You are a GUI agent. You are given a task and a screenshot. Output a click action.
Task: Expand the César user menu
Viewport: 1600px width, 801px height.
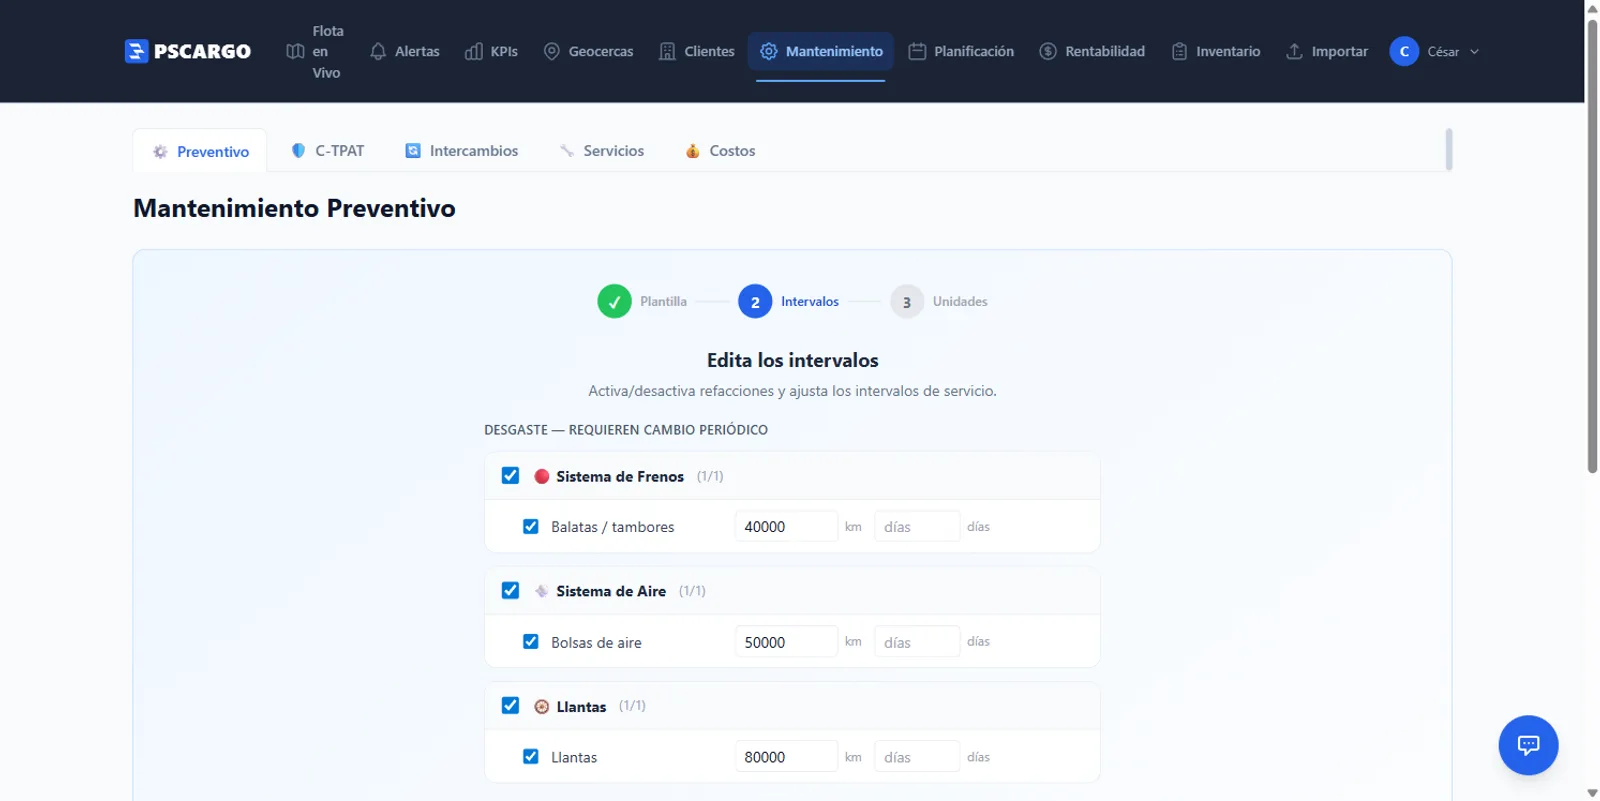(1434, 51)
